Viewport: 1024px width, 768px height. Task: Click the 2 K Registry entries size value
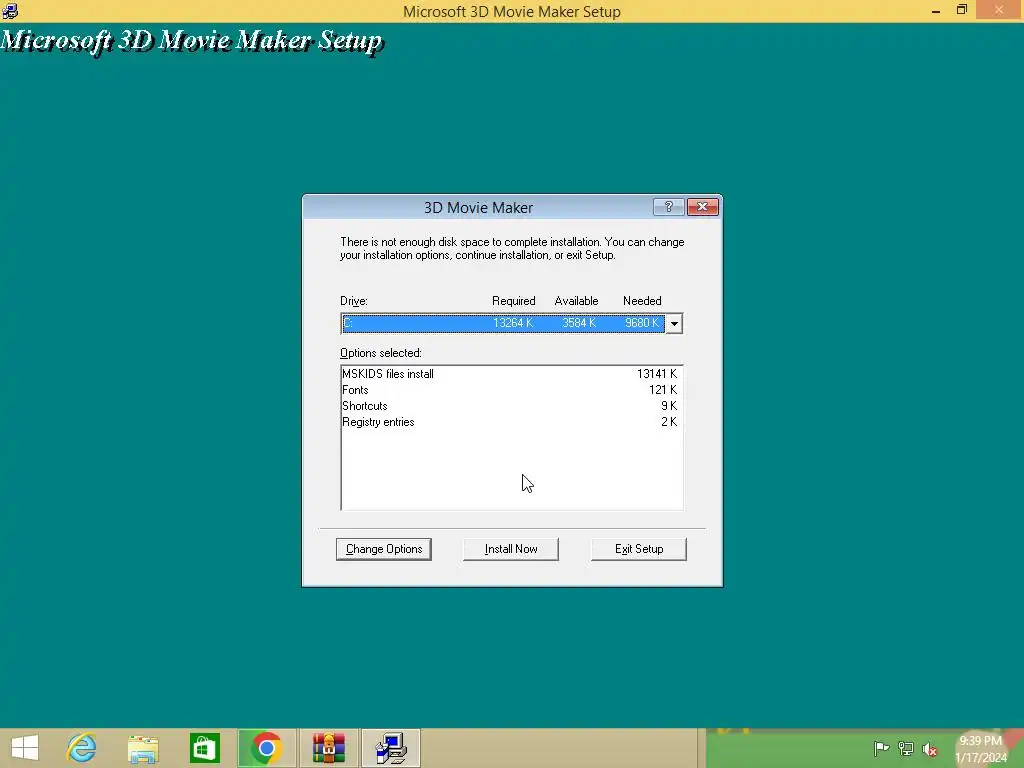(x=669, y=422)
